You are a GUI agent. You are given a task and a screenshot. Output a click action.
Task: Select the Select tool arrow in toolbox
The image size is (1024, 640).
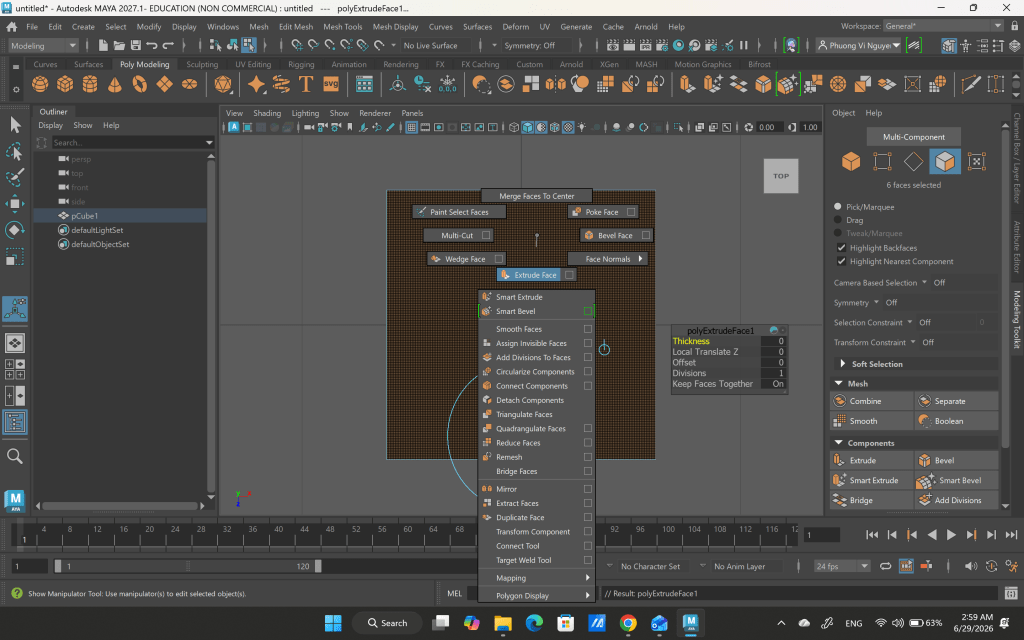[15, 125]
